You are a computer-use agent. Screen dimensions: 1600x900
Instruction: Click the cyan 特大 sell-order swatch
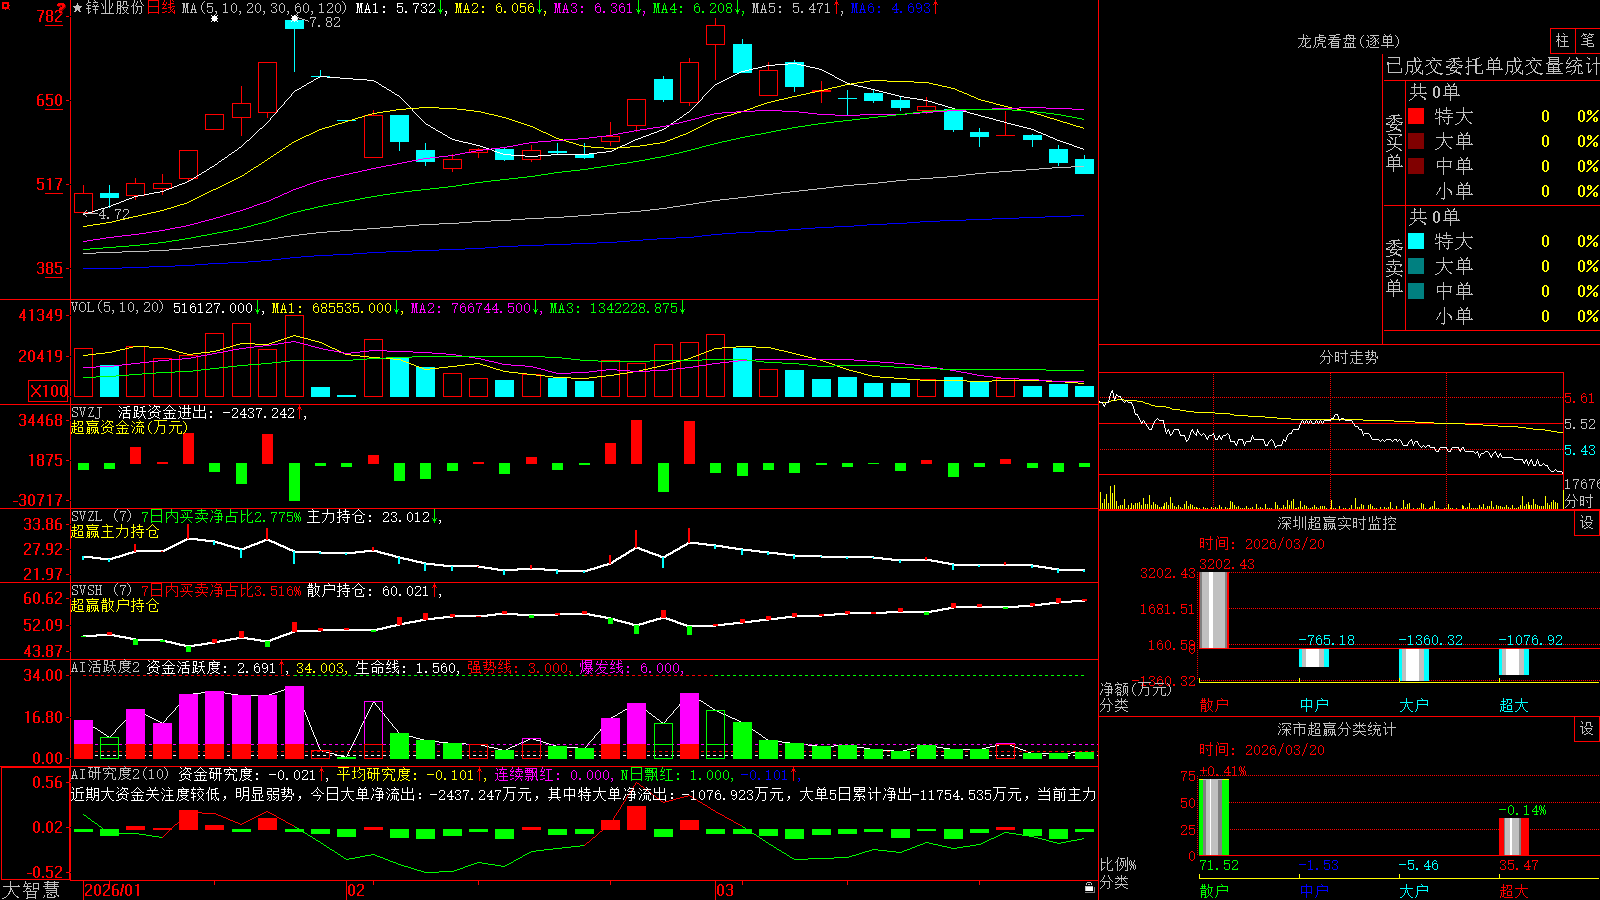(1416, 241)
